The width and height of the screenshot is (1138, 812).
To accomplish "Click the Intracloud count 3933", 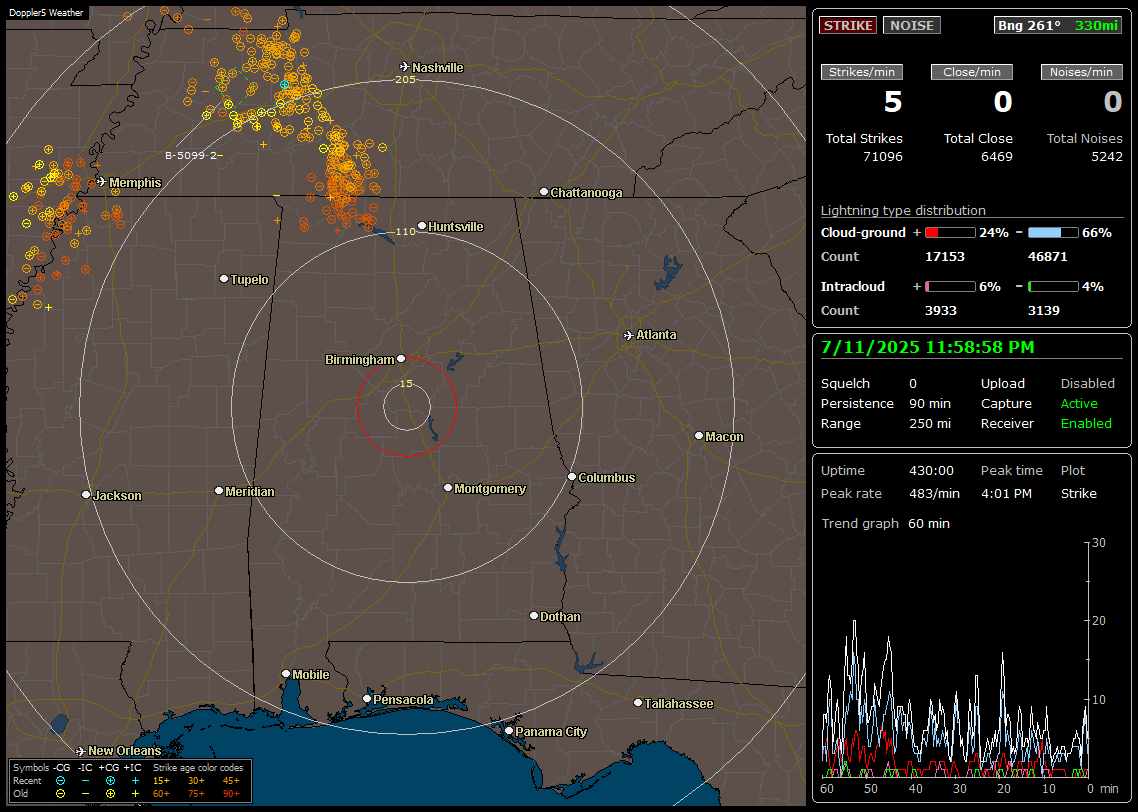I will coord(941,311).
